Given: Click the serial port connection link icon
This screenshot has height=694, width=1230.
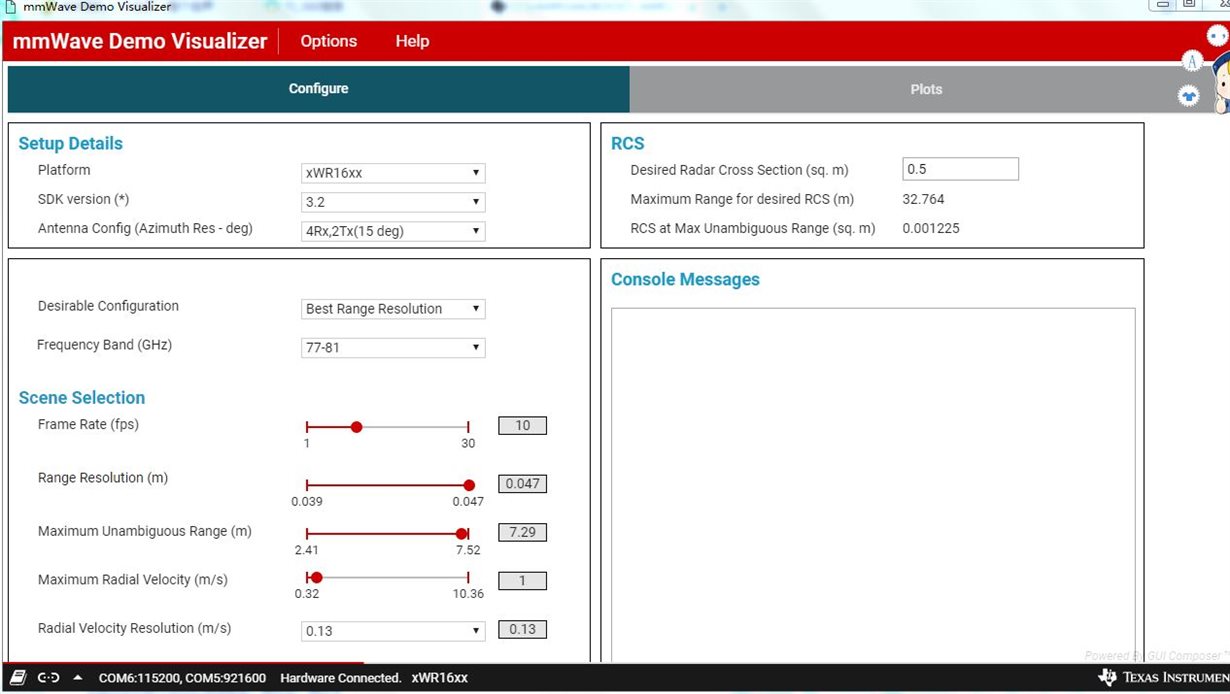Looking at the screenshot, I should click(x=48, y=678).
